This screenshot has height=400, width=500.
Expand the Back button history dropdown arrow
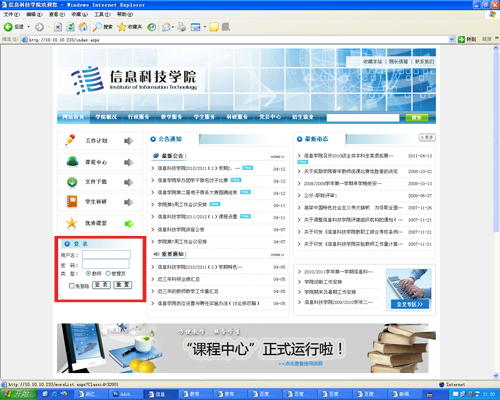pyautogui.click(x=29, y=27)
